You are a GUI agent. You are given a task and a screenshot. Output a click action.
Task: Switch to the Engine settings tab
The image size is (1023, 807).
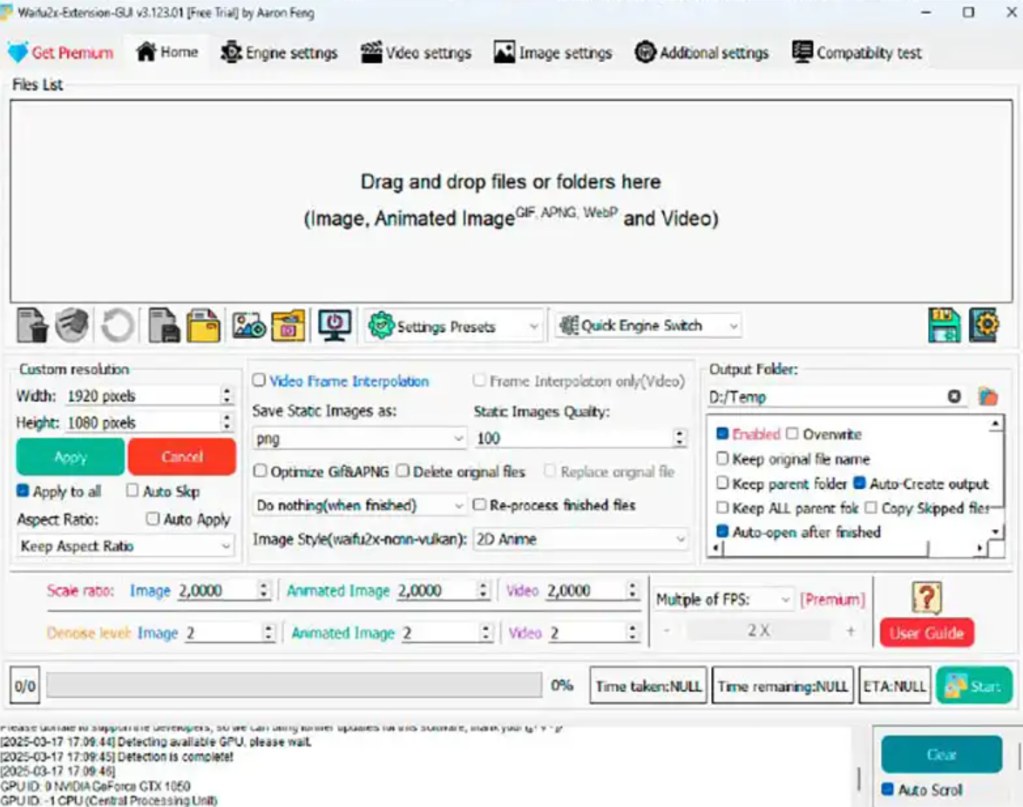point(279,53)
